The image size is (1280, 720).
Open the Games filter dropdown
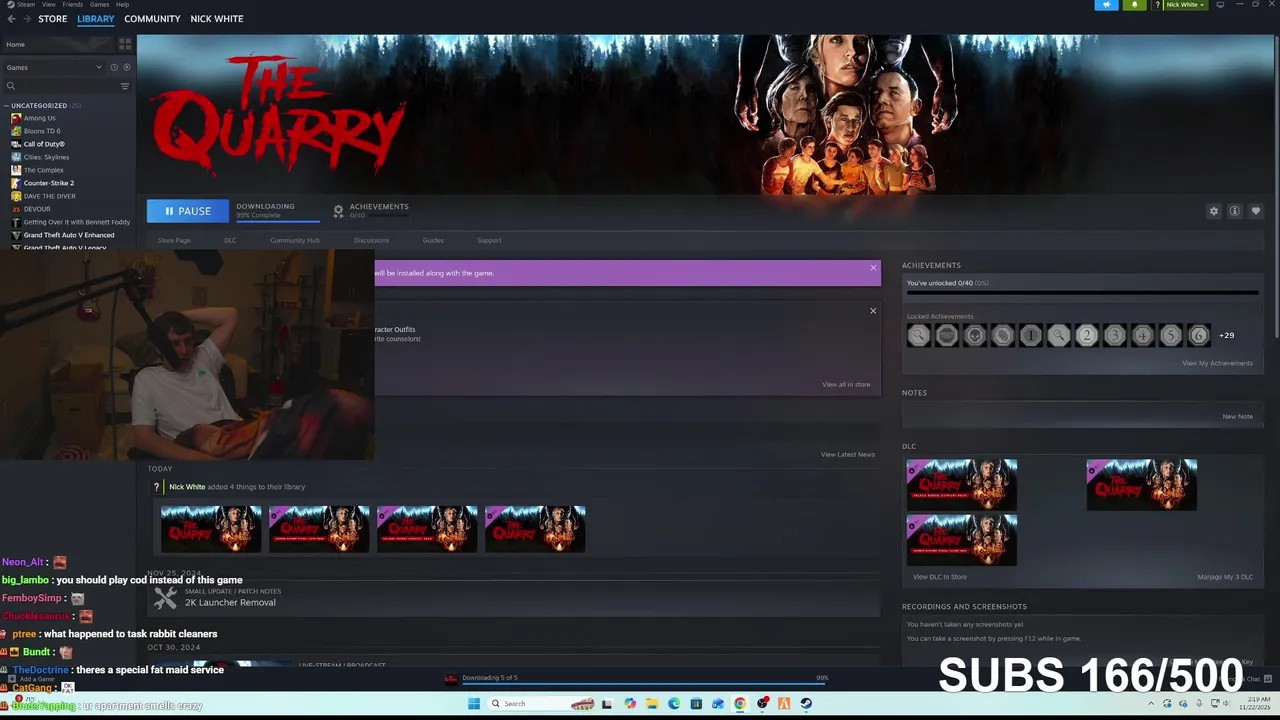55,67
